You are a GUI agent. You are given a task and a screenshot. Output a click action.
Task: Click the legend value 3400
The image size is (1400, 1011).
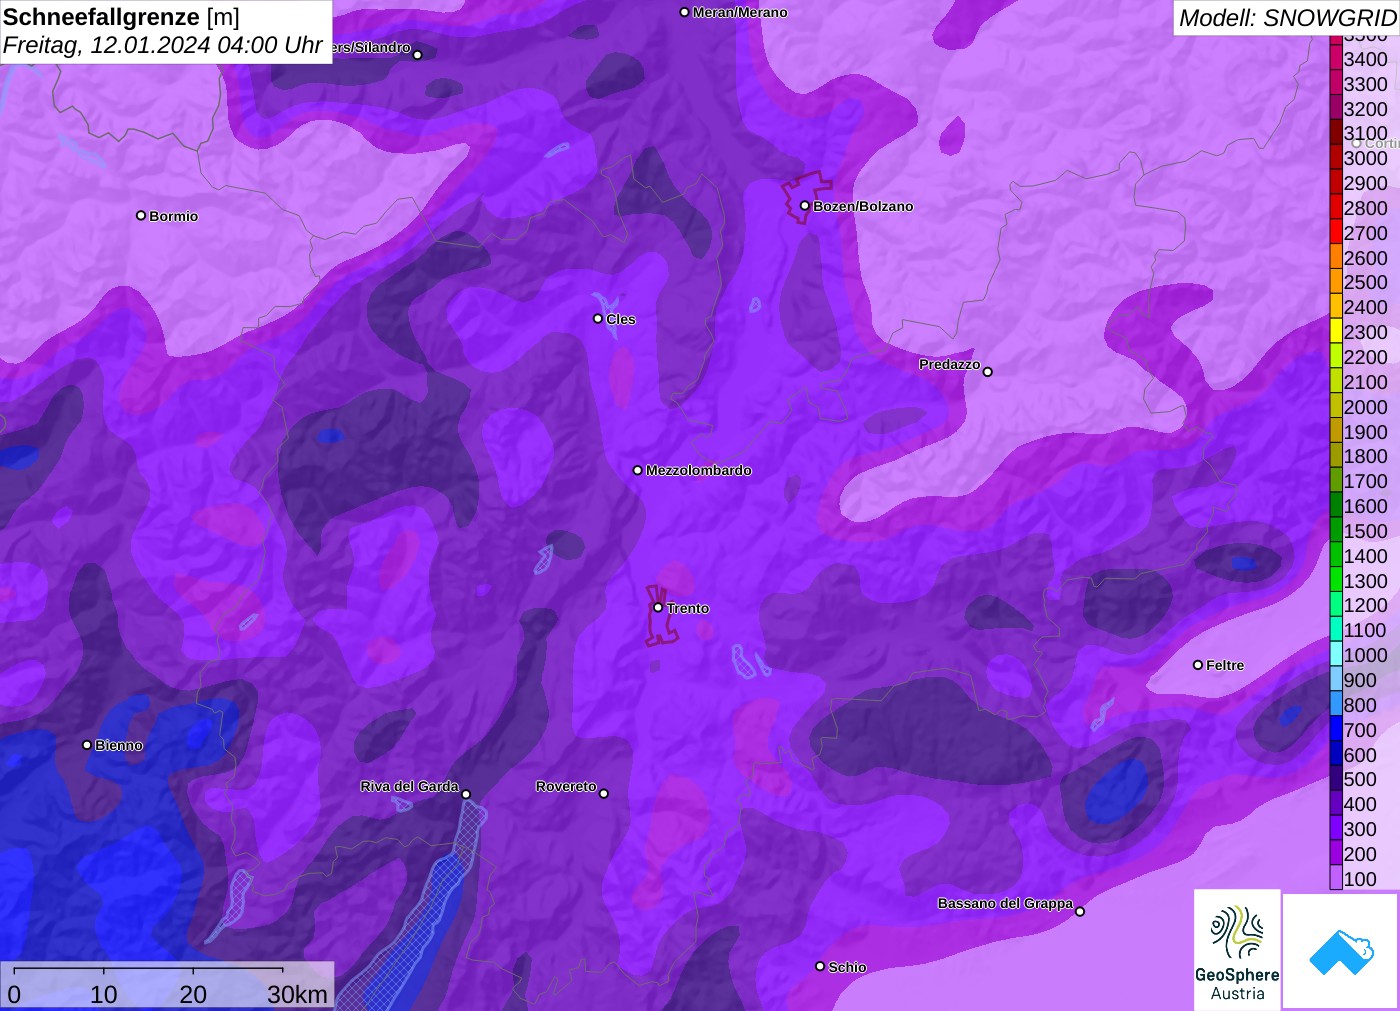1365,59
